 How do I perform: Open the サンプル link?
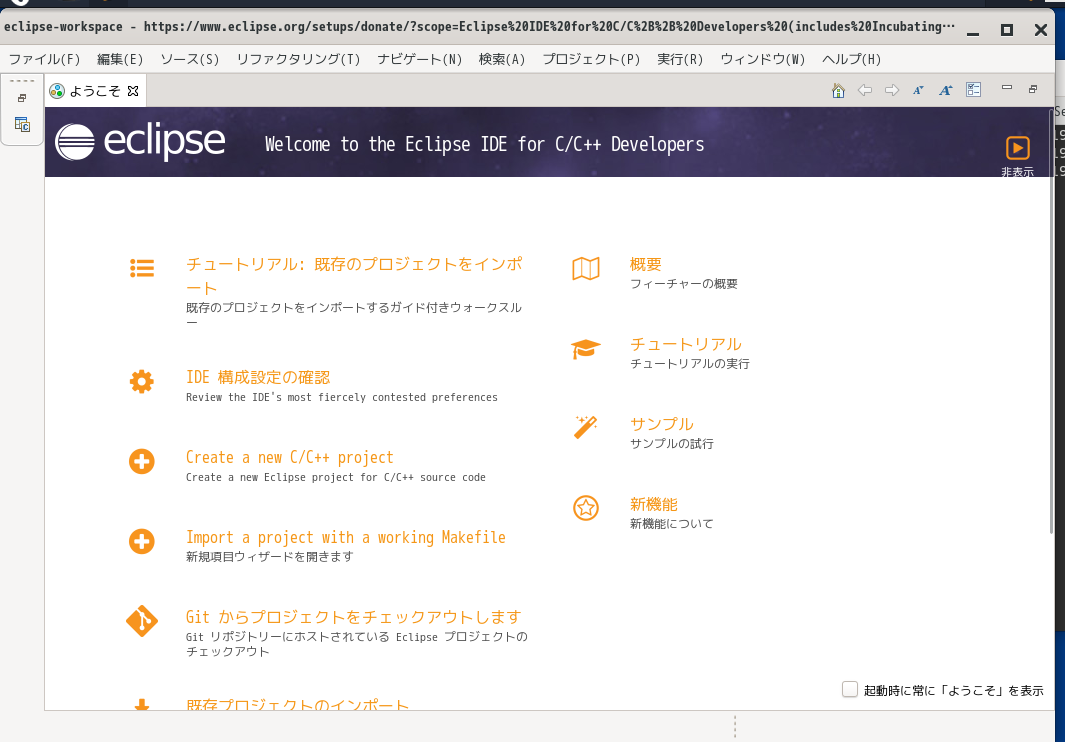click(662, 424)
